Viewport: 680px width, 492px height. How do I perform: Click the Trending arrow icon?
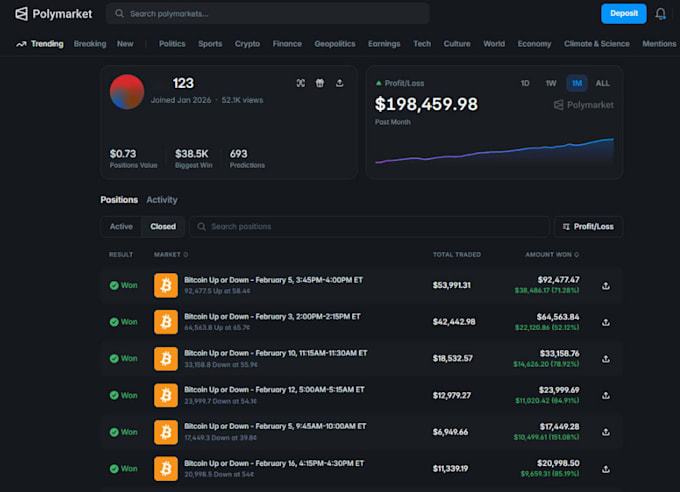pos(21,44)
